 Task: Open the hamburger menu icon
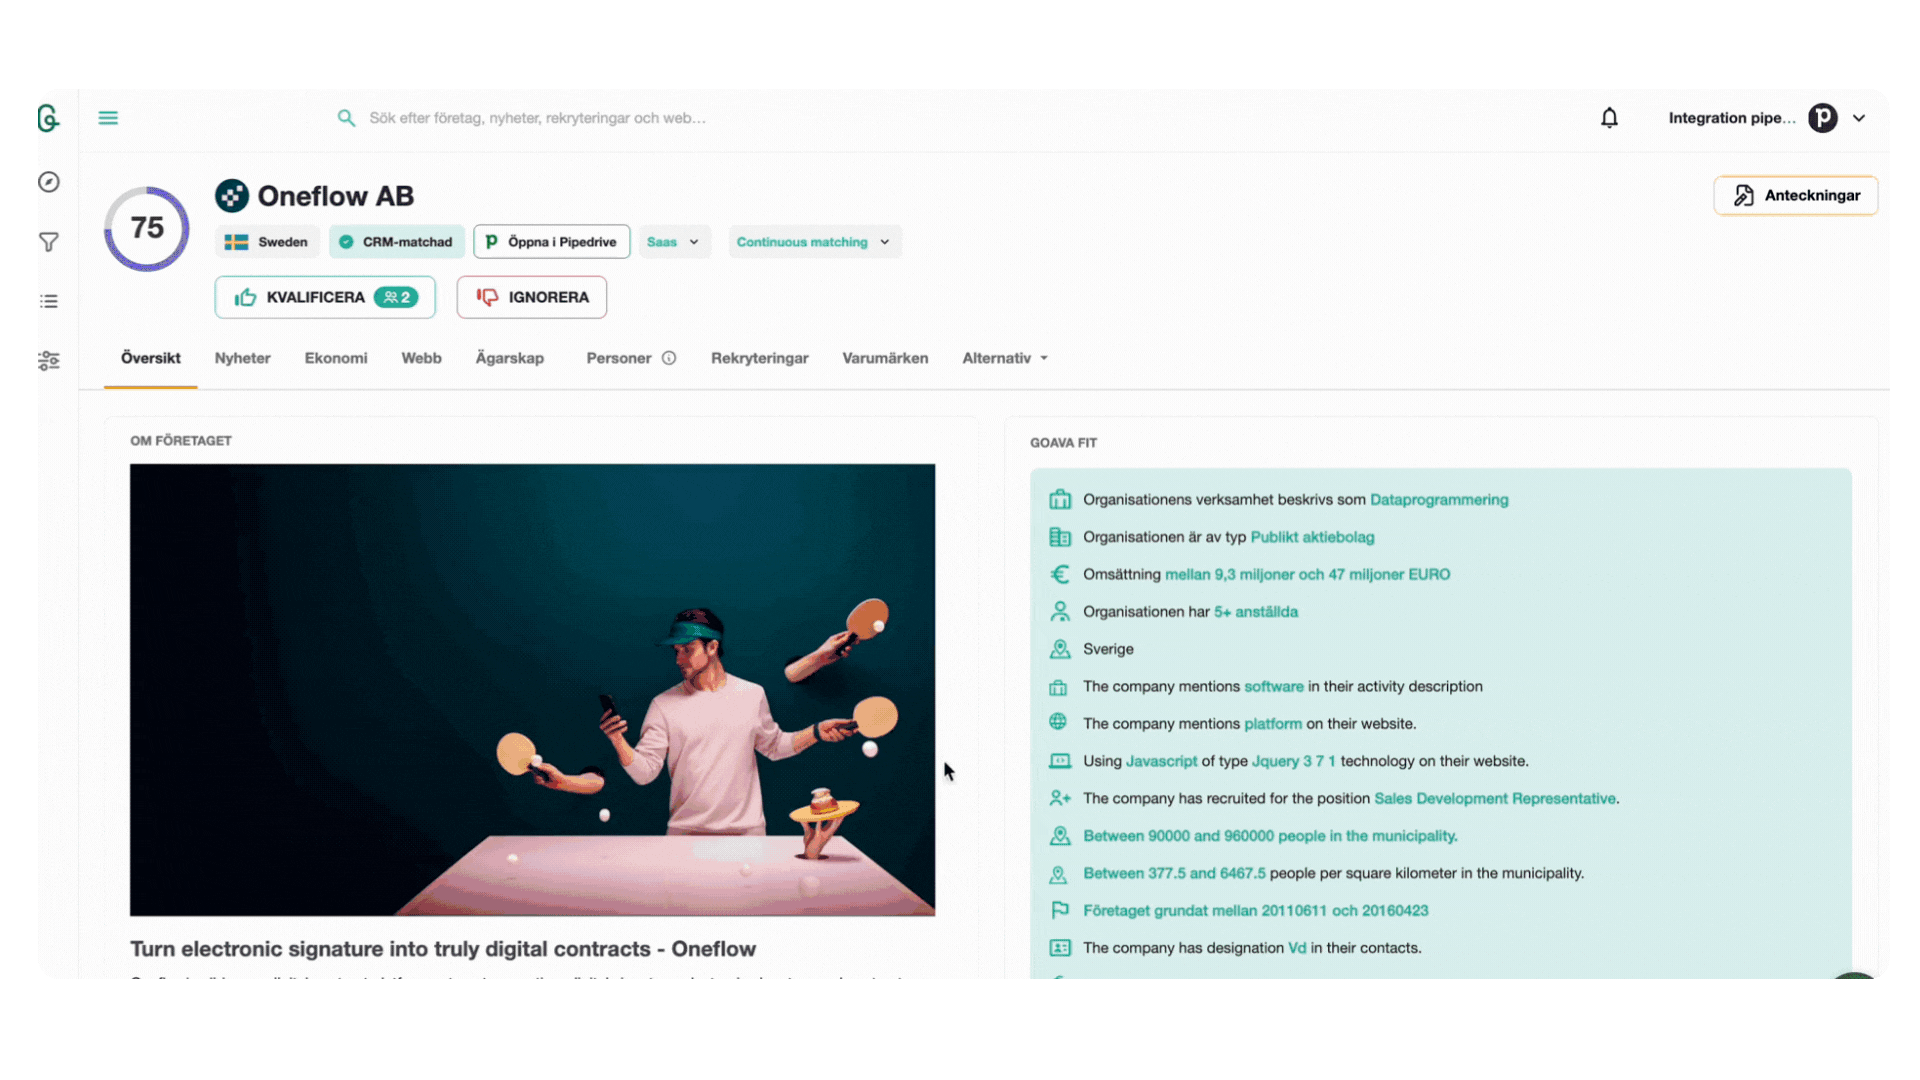pos(108,118)
